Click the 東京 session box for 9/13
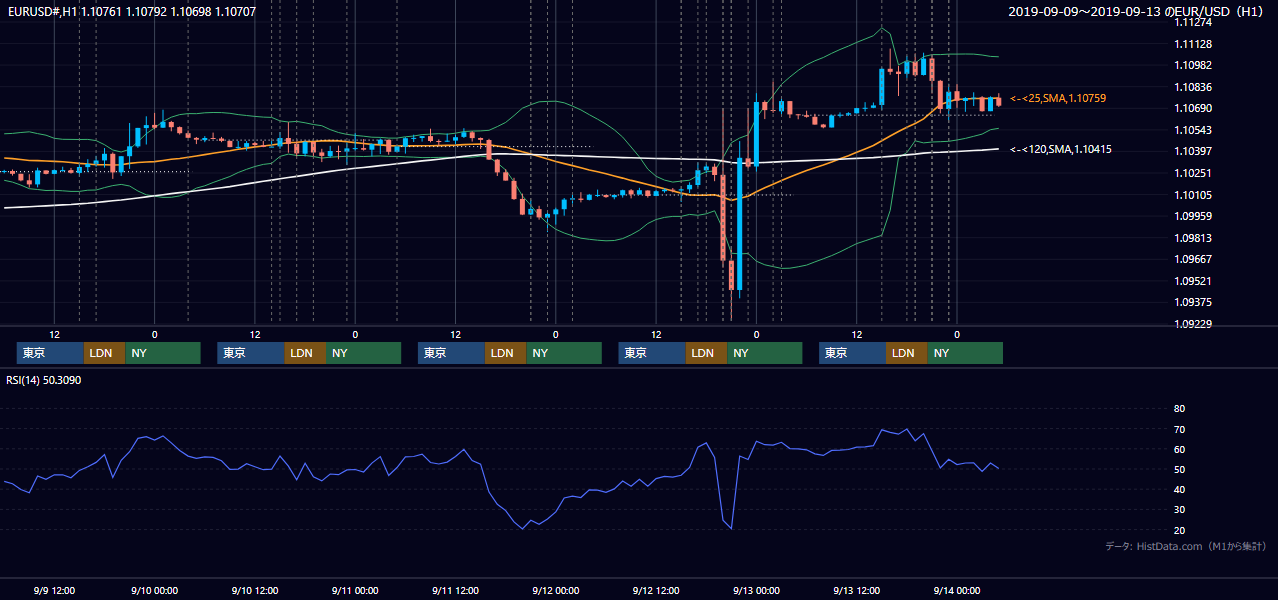The width and height of the screenshot is (1278, 600). click(x=852, y=353)
